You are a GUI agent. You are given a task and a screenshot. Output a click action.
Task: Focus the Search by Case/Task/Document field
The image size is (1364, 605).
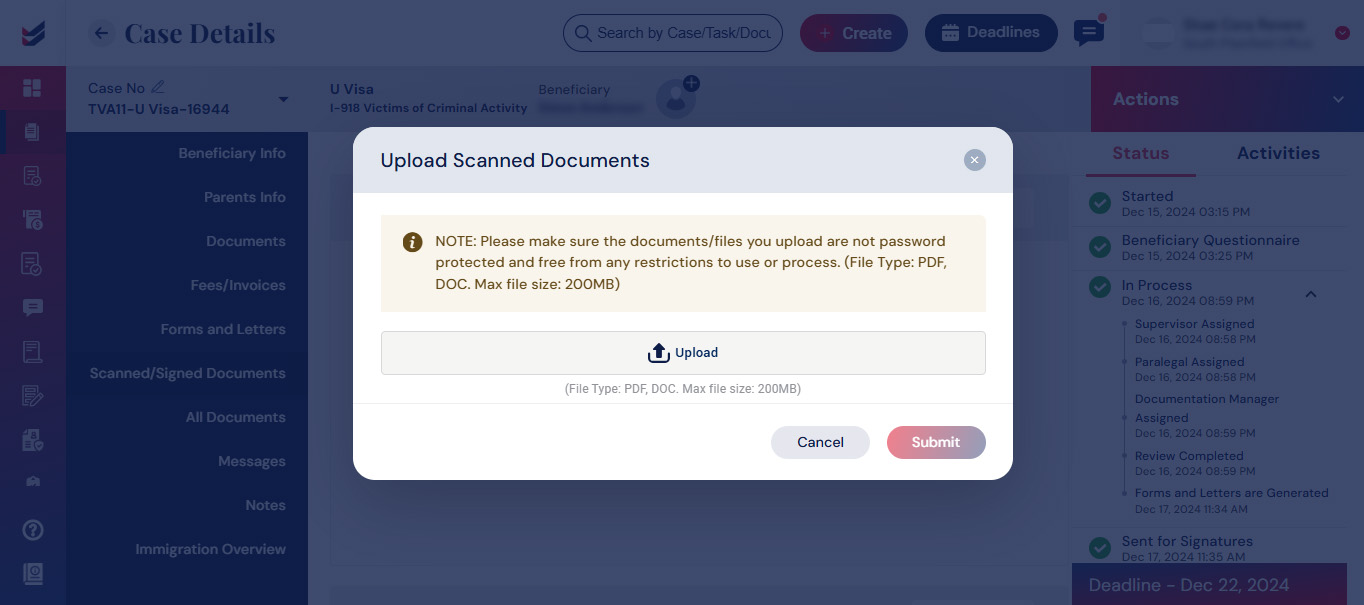point(673,33)
